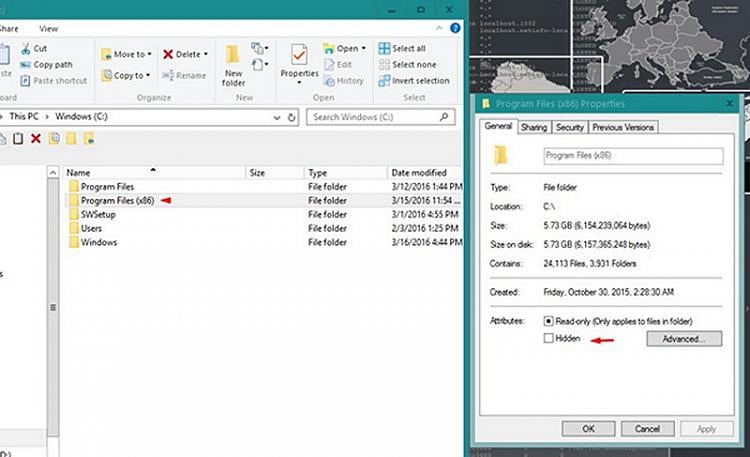
Task: Click This PC in the breadcrumb
Action: [x=24, y=116]
